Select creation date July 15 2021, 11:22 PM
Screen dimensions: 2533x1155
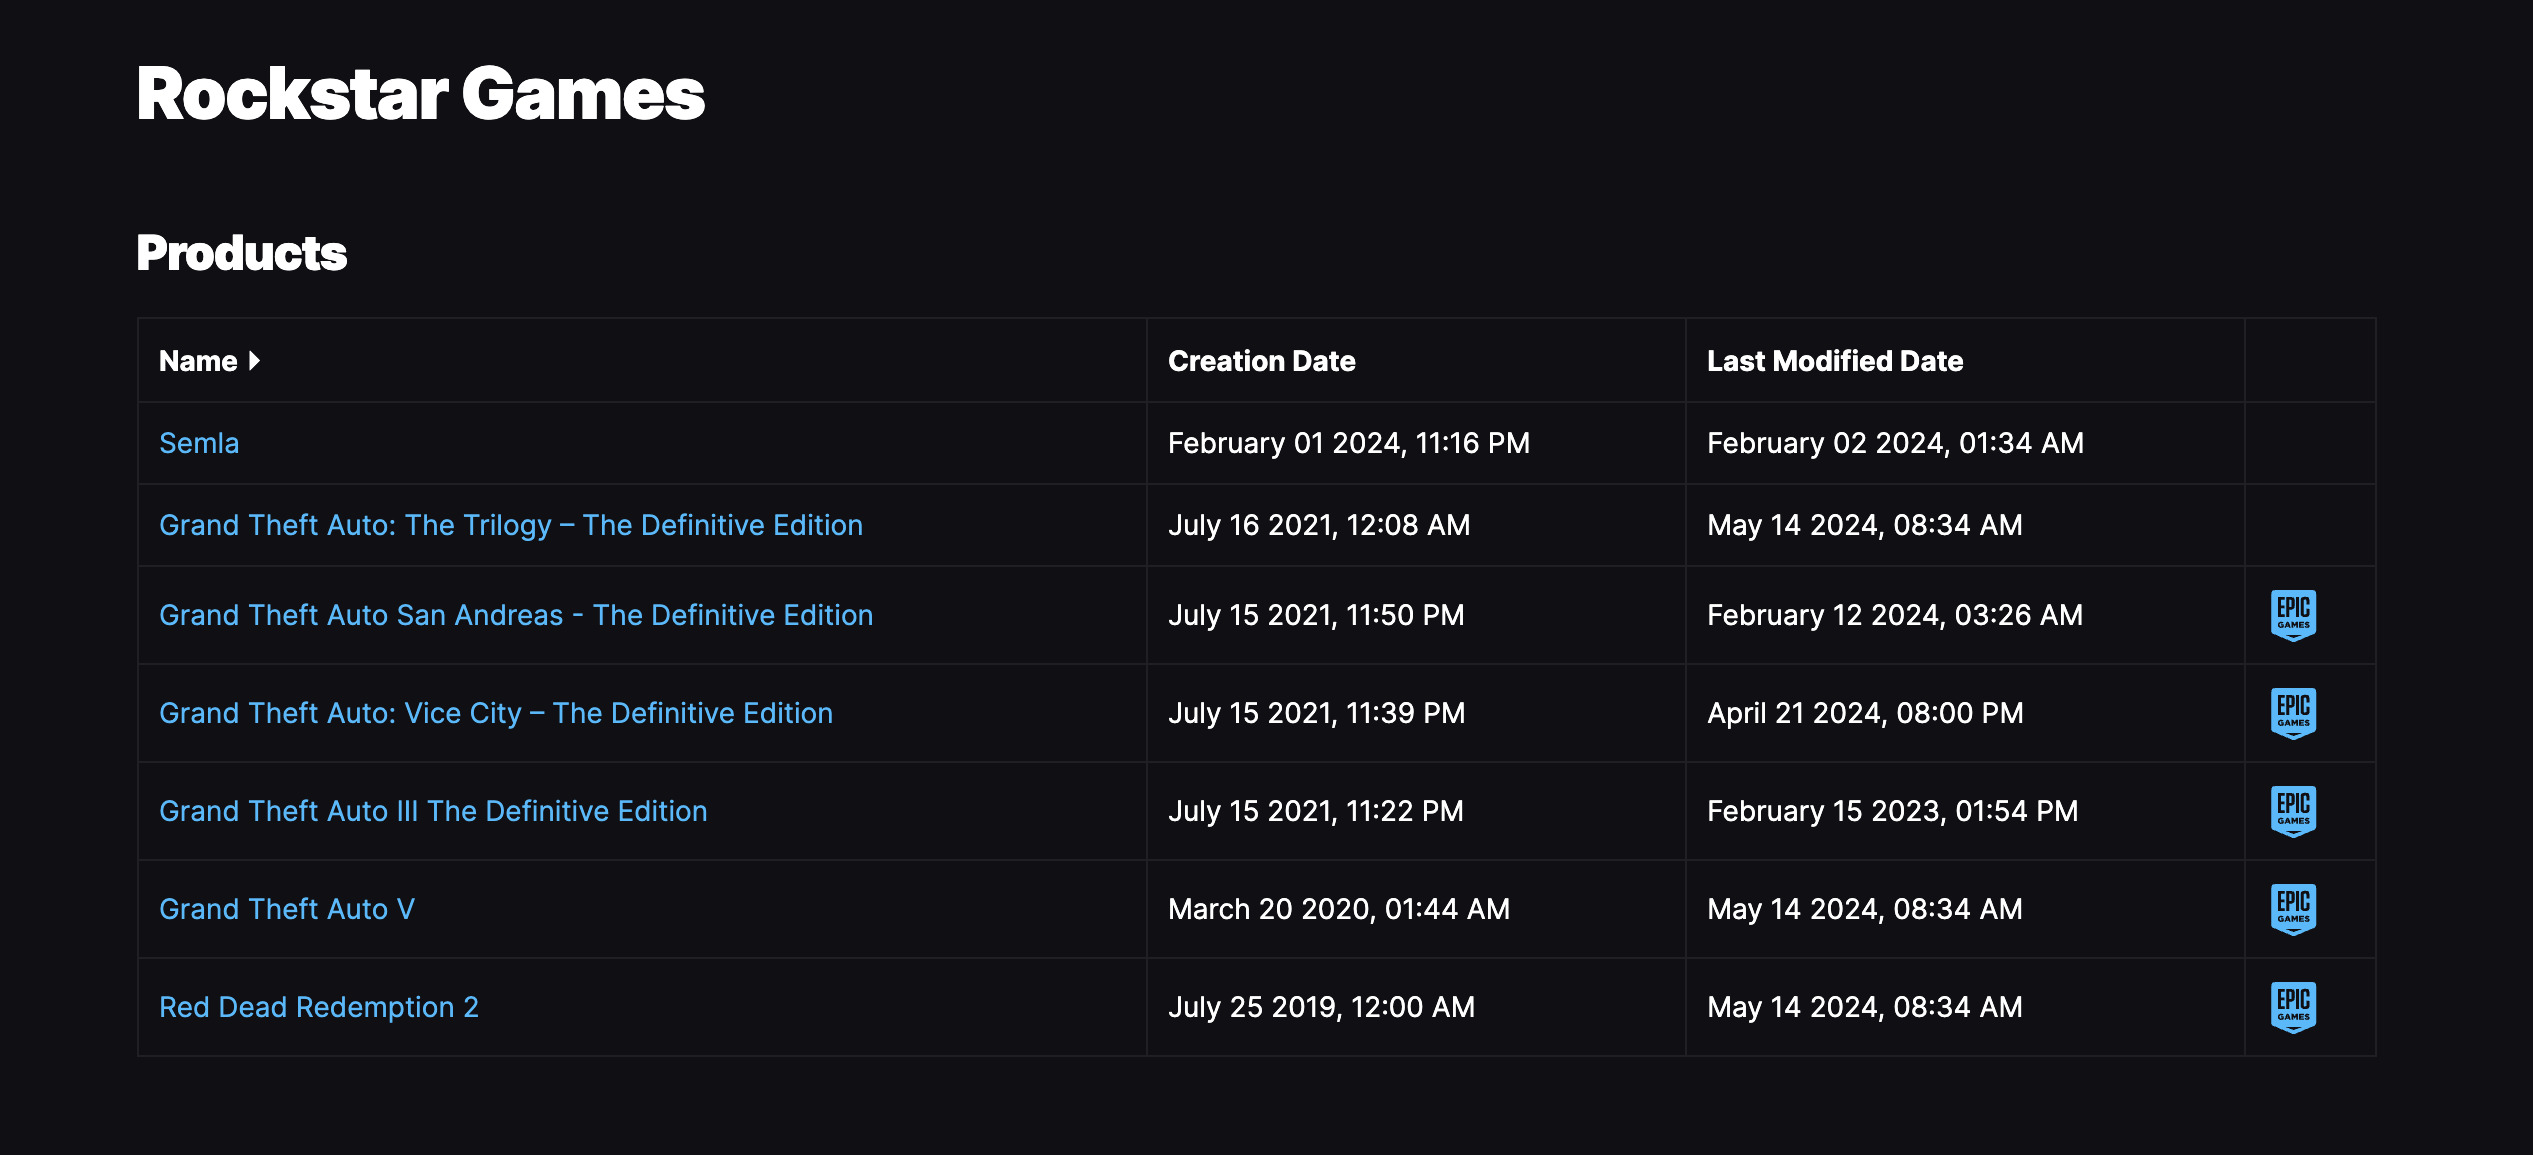pos(1316,811)
